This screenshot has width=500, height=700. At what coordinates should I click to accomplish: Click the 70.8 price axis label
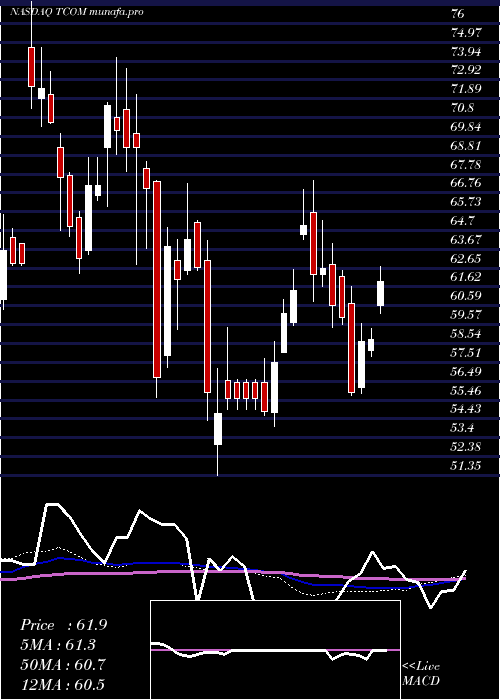pos(462,108)
